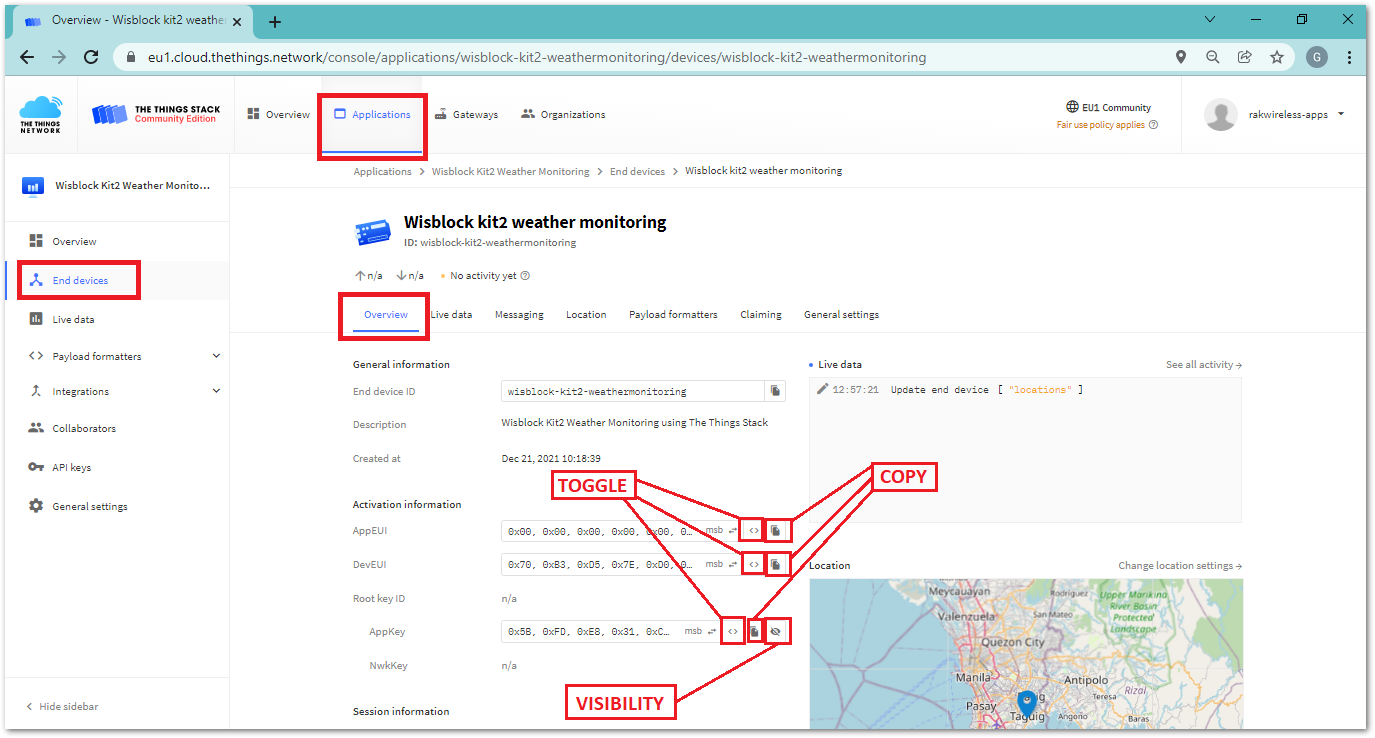Click the Collaborators people icon
Viewport: 1375px width, 738px height.
[x=36, y=428]
